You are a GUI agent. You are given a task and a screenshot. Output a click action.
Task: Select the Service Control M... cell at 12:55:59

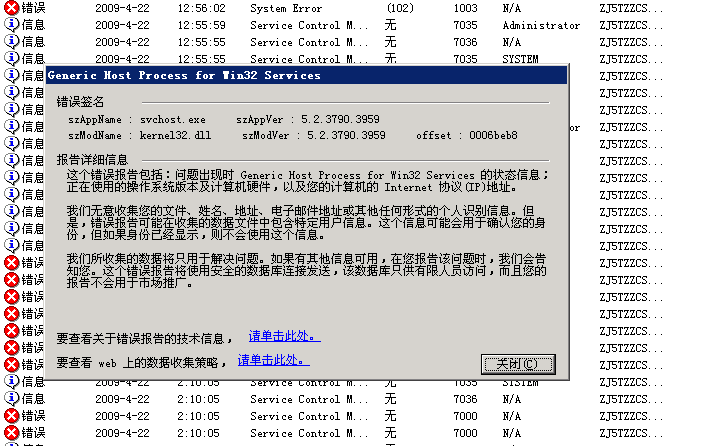309,25
